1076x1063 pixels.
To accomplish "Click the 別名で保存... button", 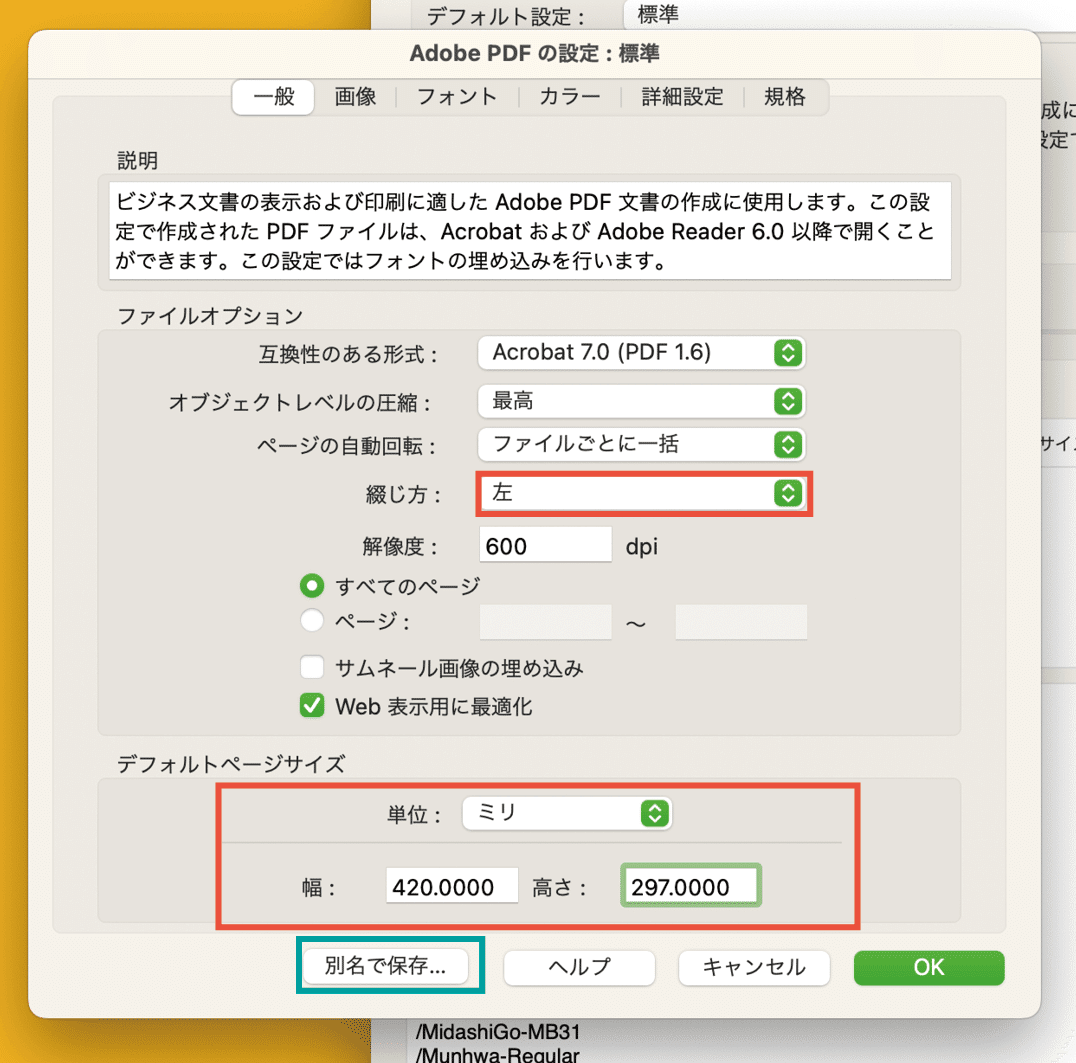I will (x=386, y=966).
